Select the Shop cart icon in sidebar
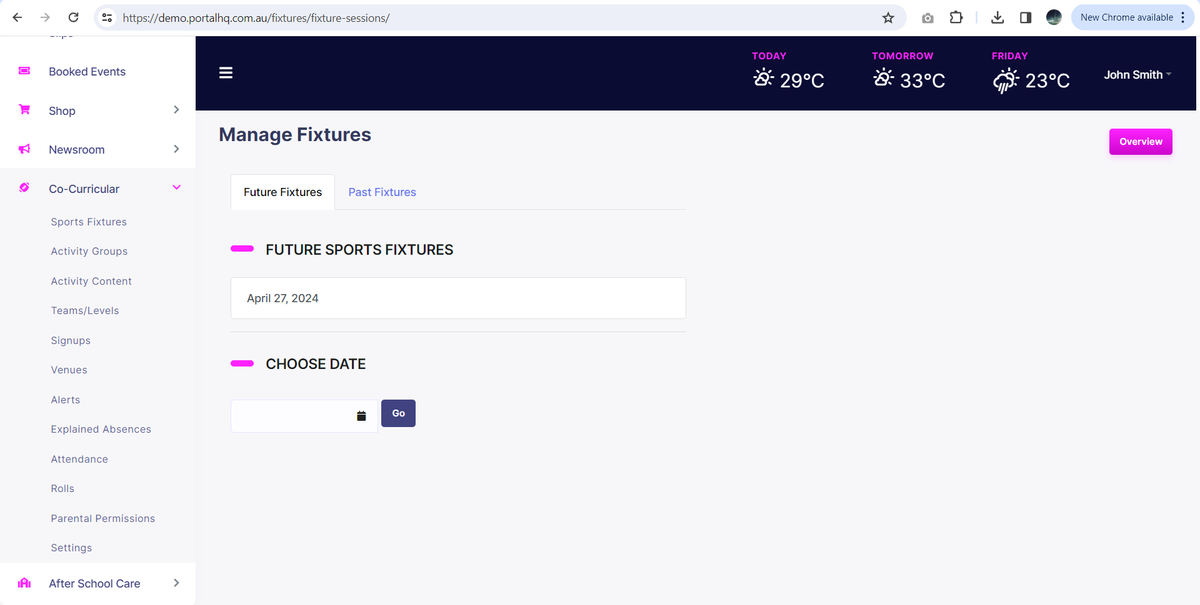 [24, 110]
